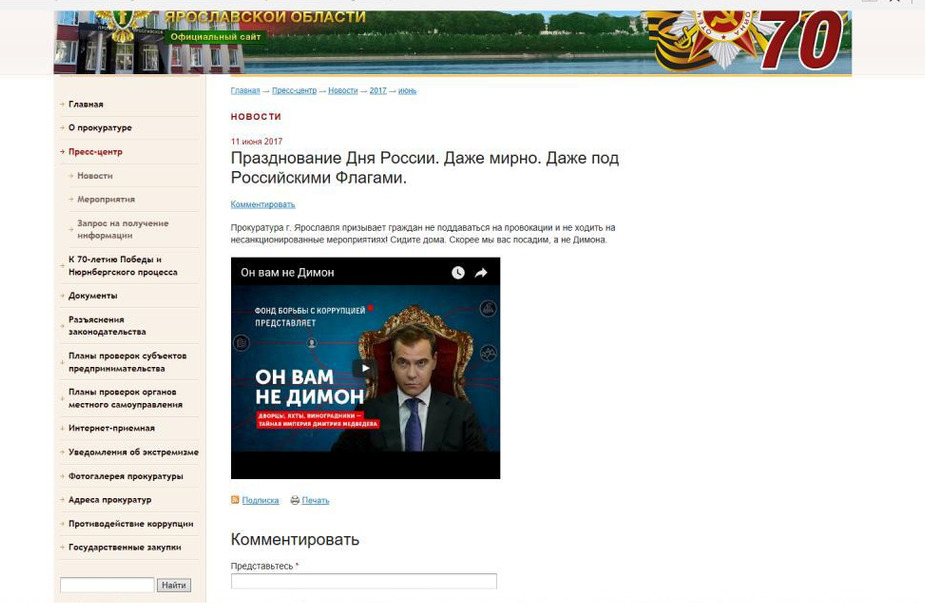Screen dimensions: 925x616
Task: Open the 2017 breadcrumb link
Action: (377, 91)
